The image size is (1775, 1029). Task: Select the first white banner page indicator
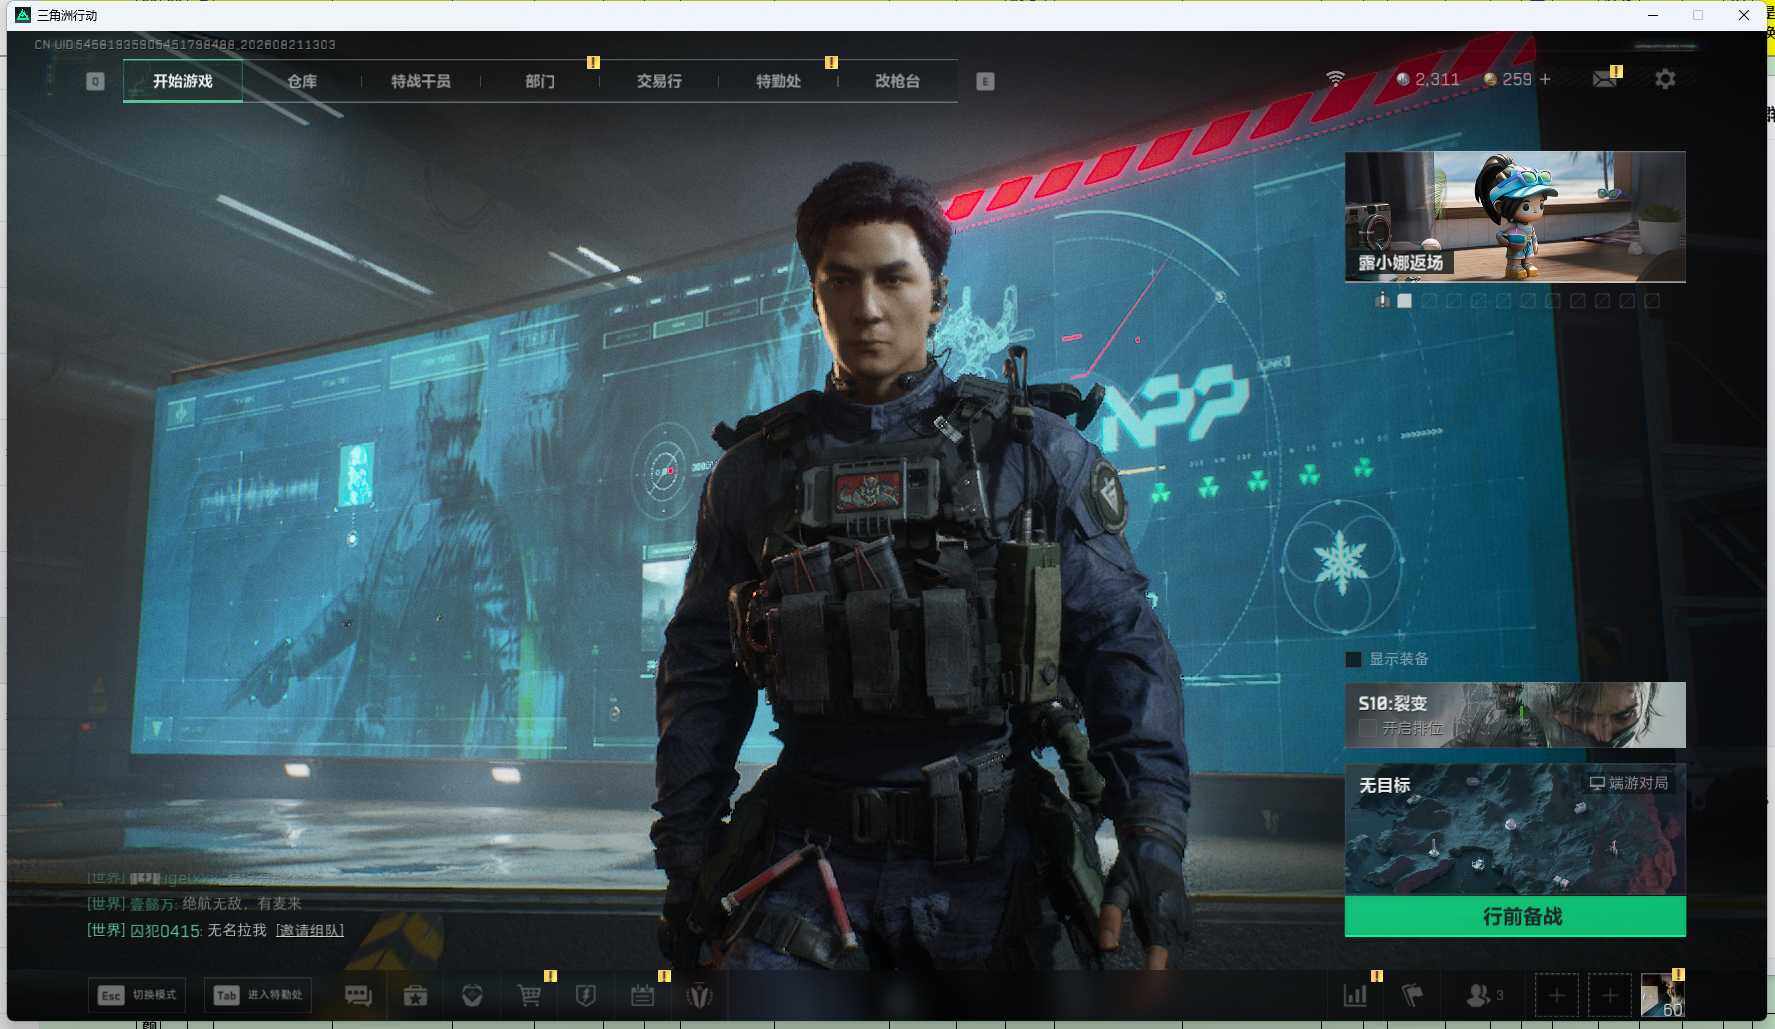pyautogui.click(x=1405, y=300)
